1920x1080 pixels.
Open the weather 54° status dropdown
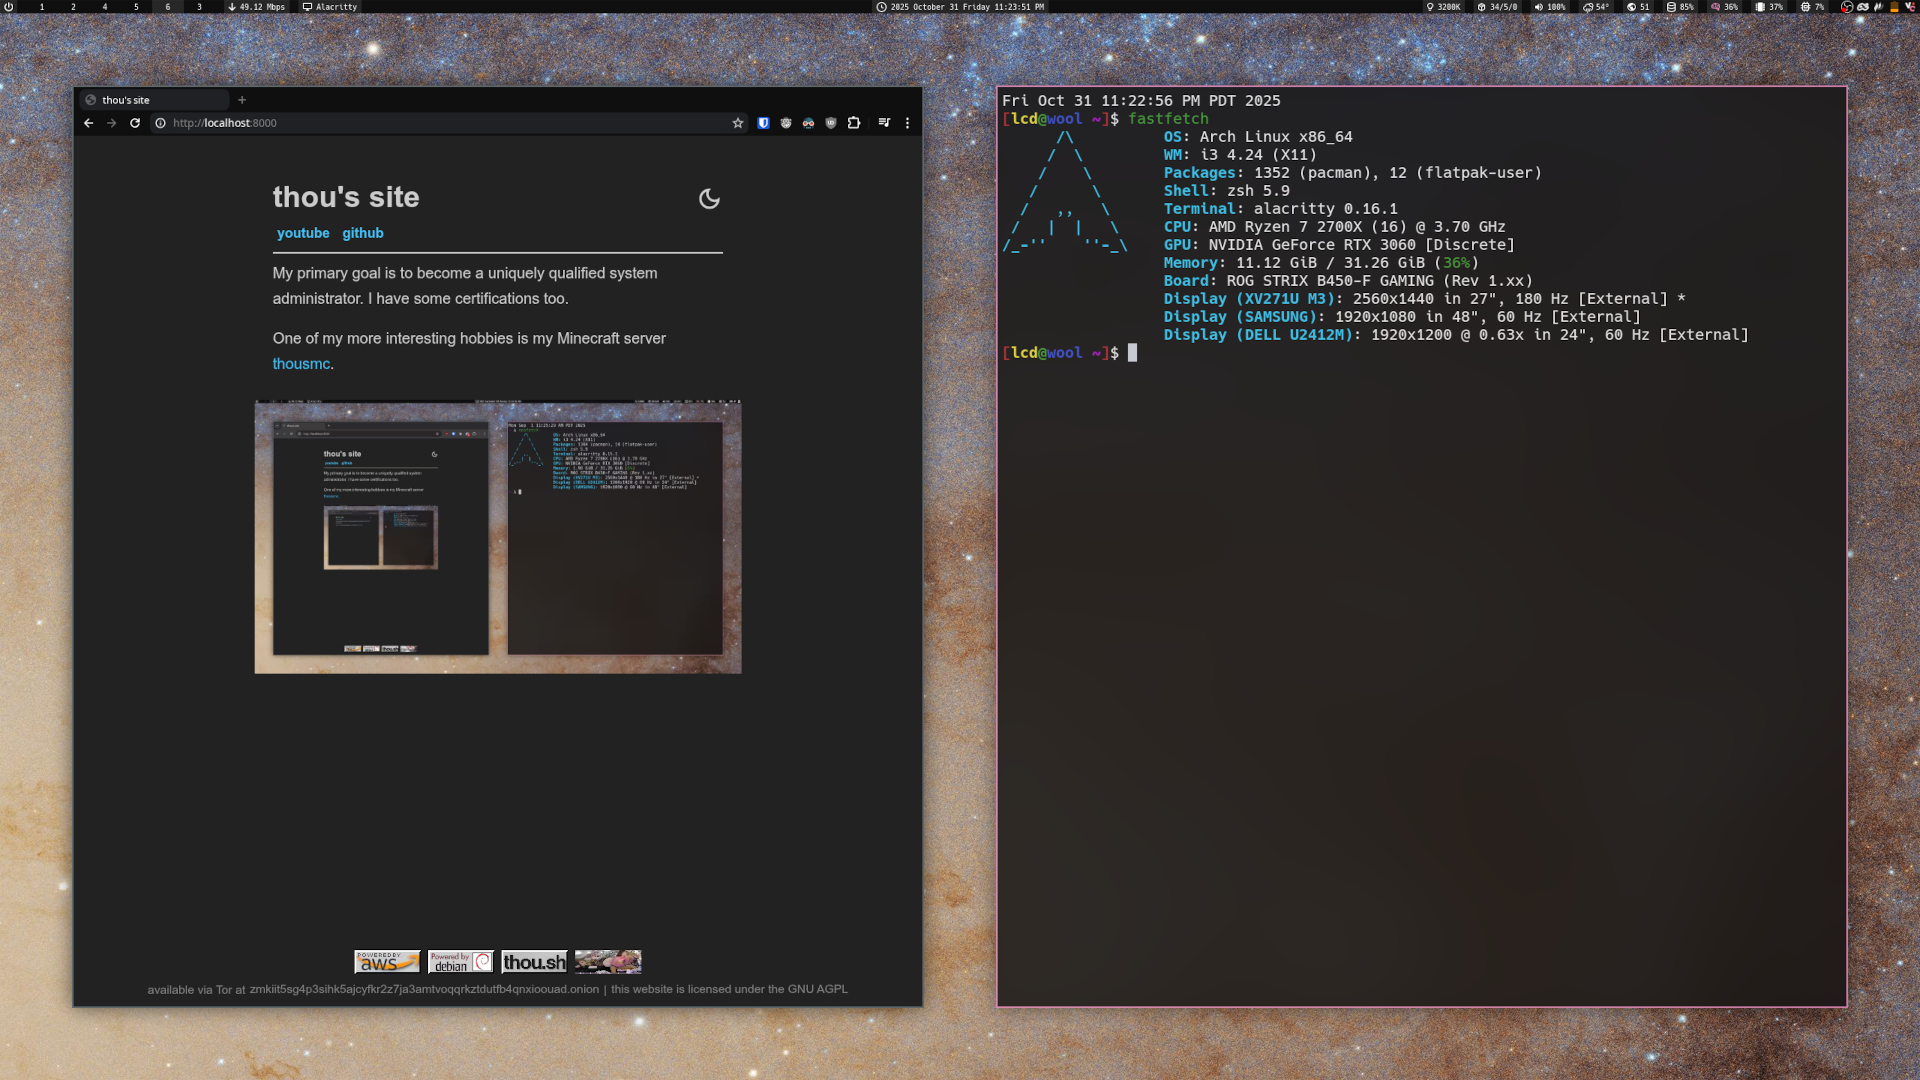click(1594, 7)
